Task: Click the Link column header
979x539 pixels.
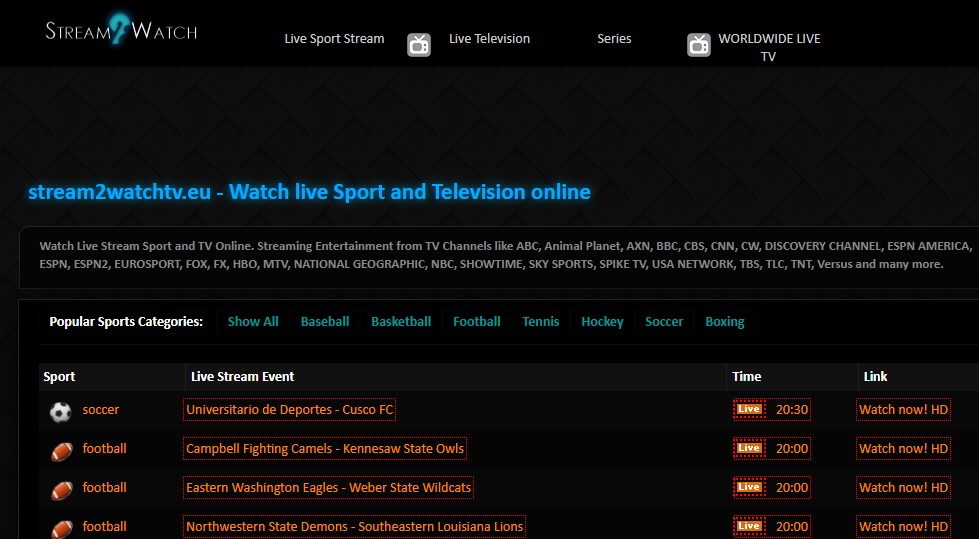Action: pyautogui.click(x=875, y=377)
